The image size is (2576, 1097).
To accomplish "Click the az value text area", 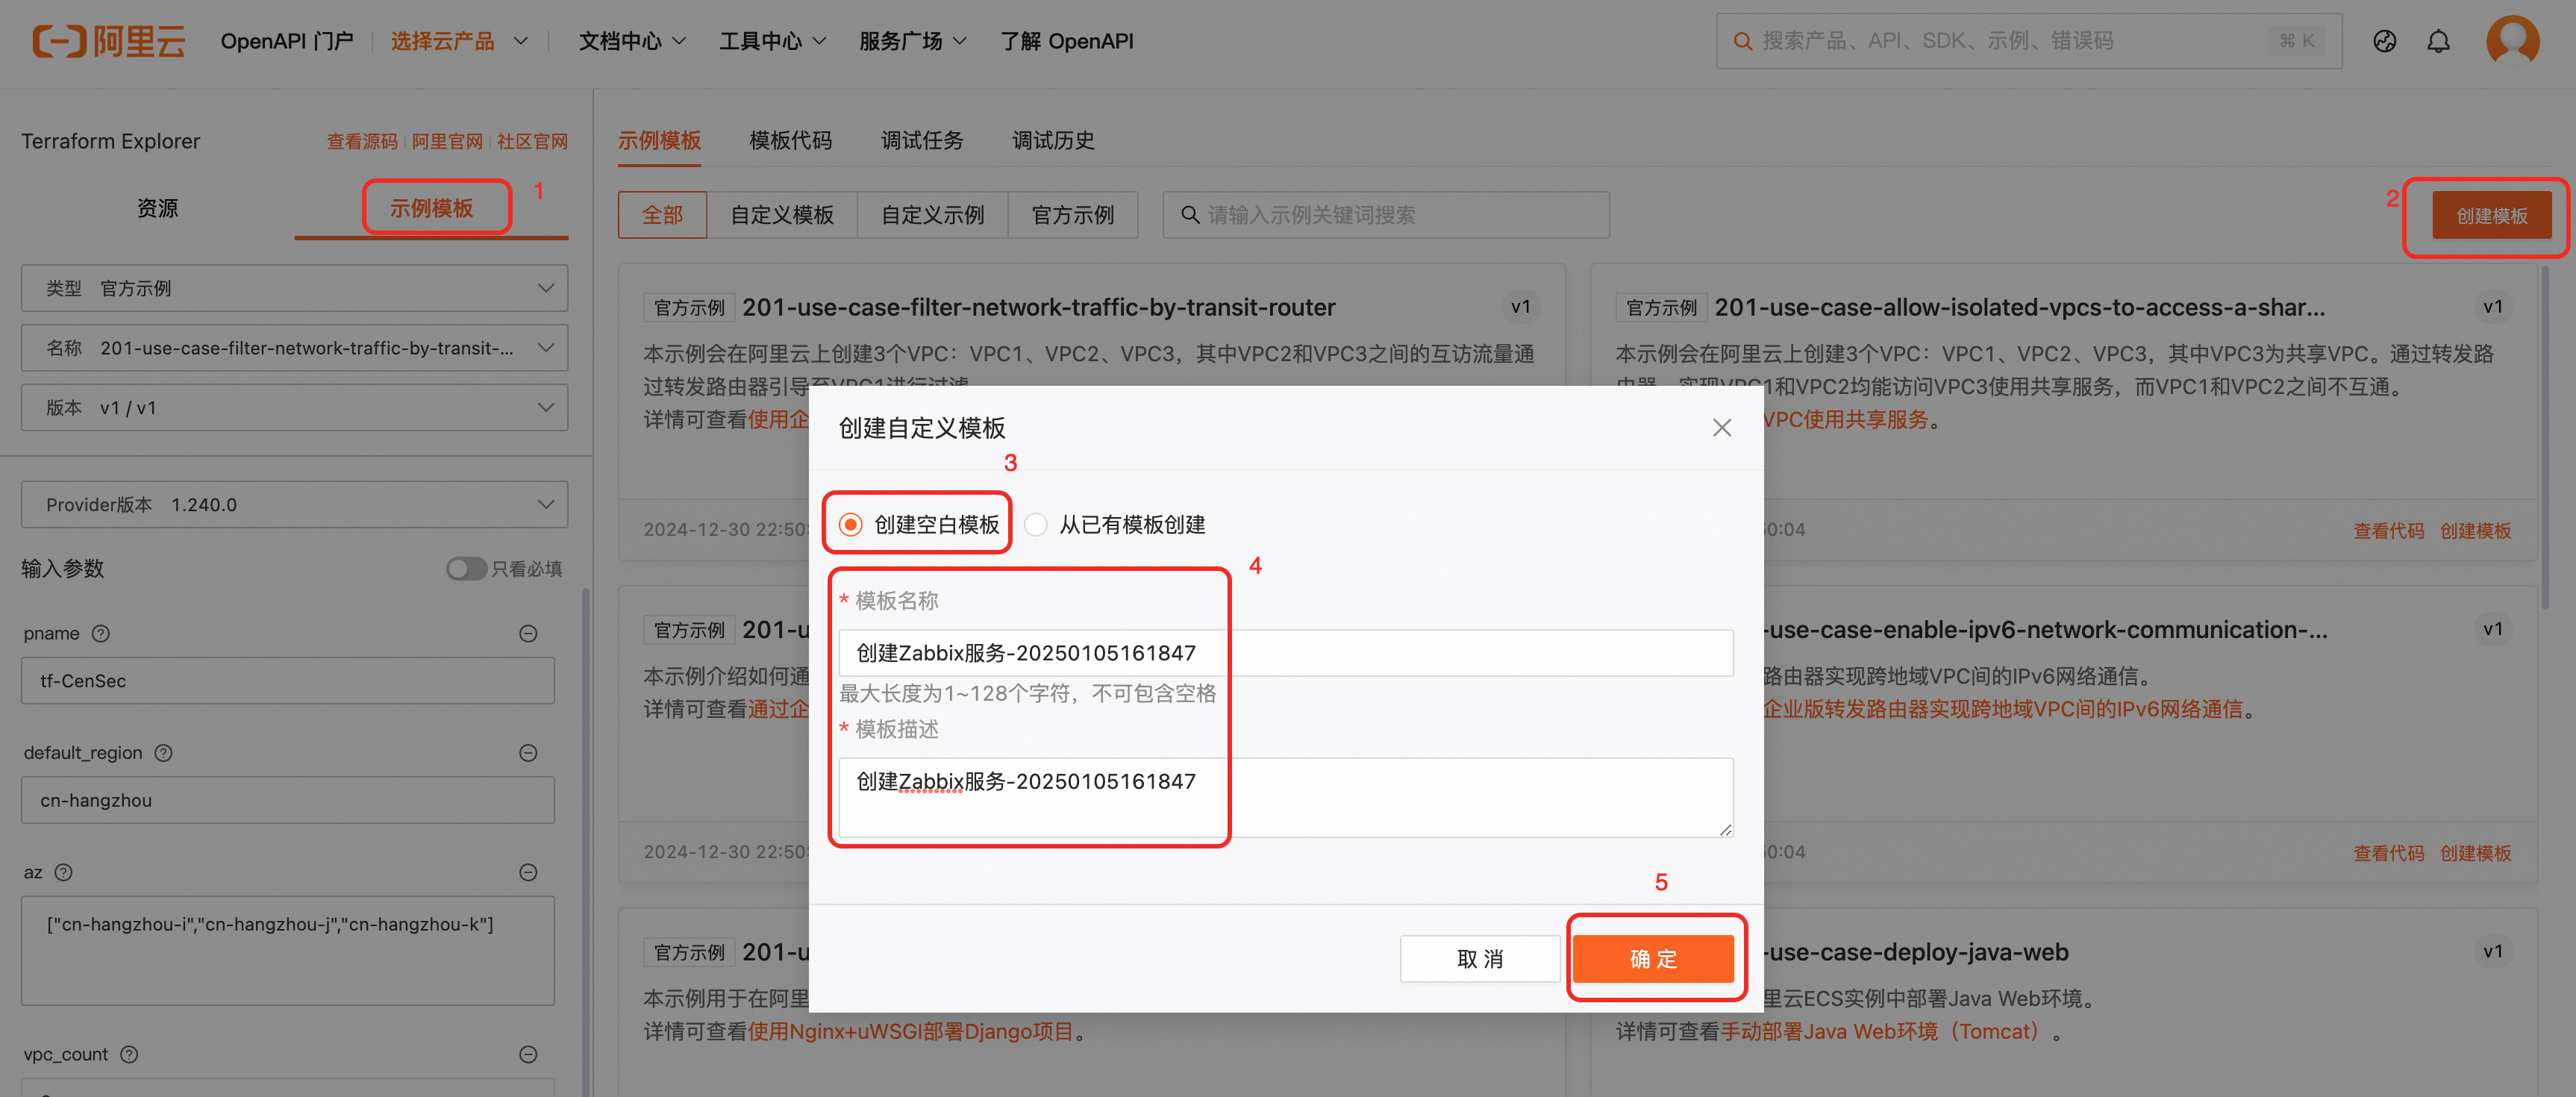I will click(x=287, y=950).
